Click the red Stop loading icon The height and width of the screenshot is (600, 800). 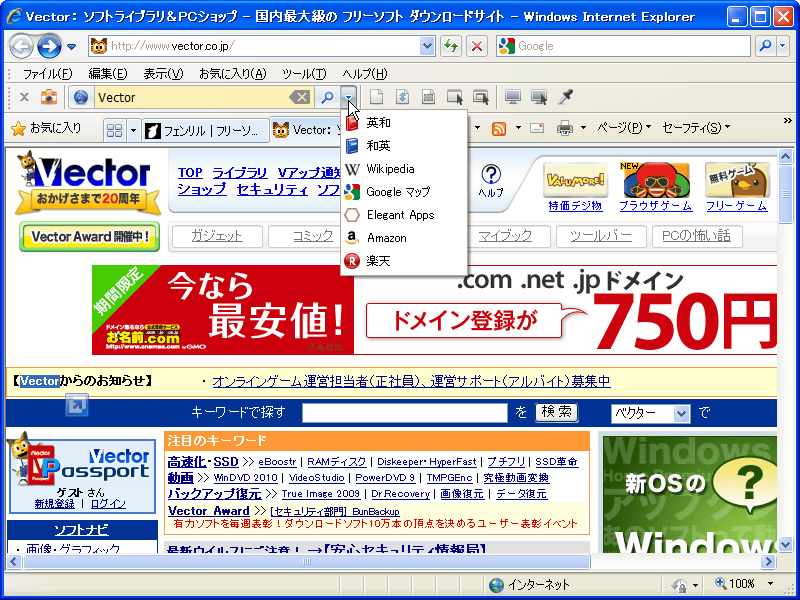[477, 46]
